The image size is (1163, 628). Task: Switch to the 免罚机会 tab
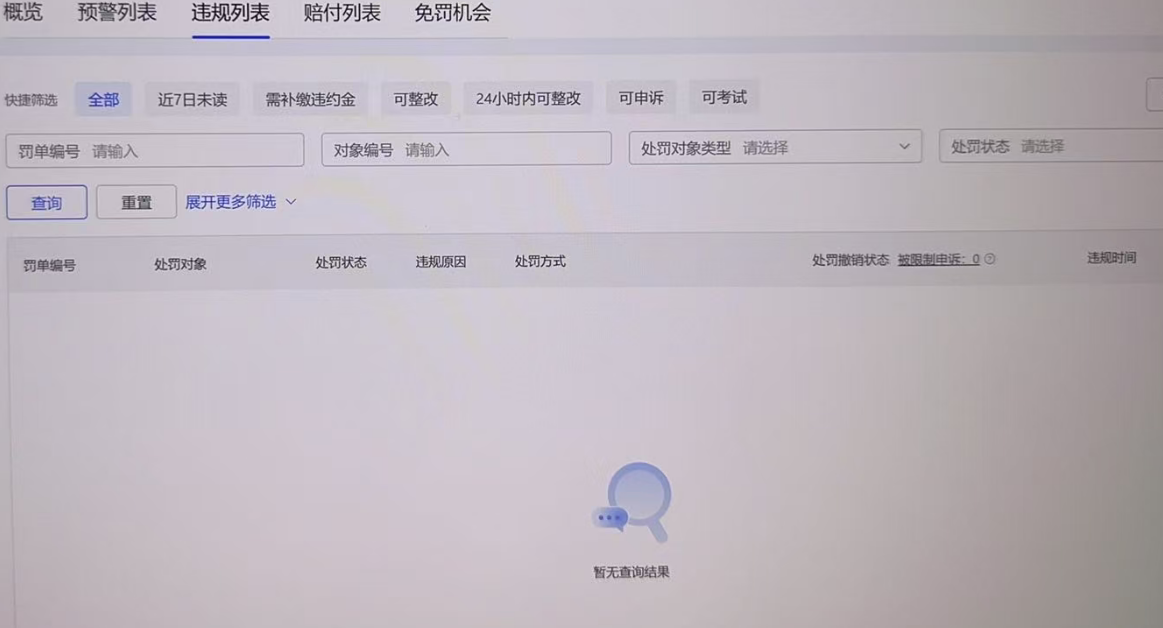tap(452, 13)
